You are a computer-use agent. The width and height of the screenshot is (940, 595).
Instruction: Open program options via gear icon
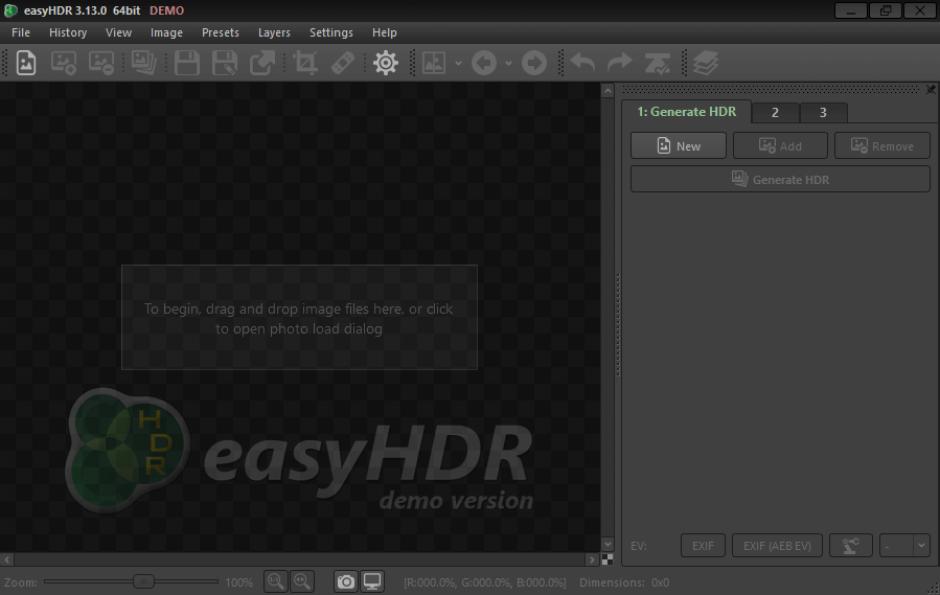pyautogui.click(x=385, y=62)
